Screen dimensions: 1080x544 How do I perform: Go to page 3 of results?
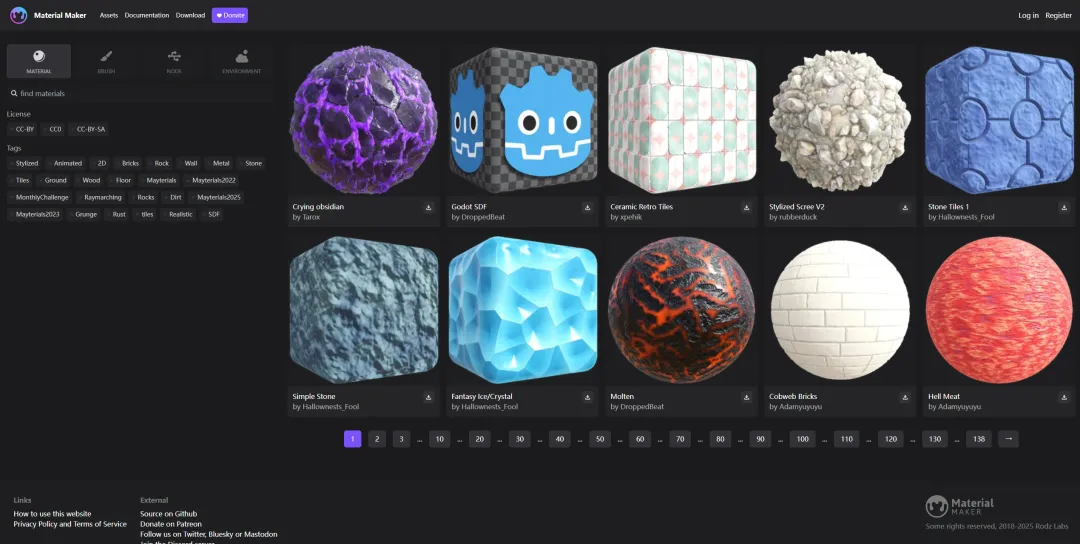pyautogui.click(x=402, y=439)
